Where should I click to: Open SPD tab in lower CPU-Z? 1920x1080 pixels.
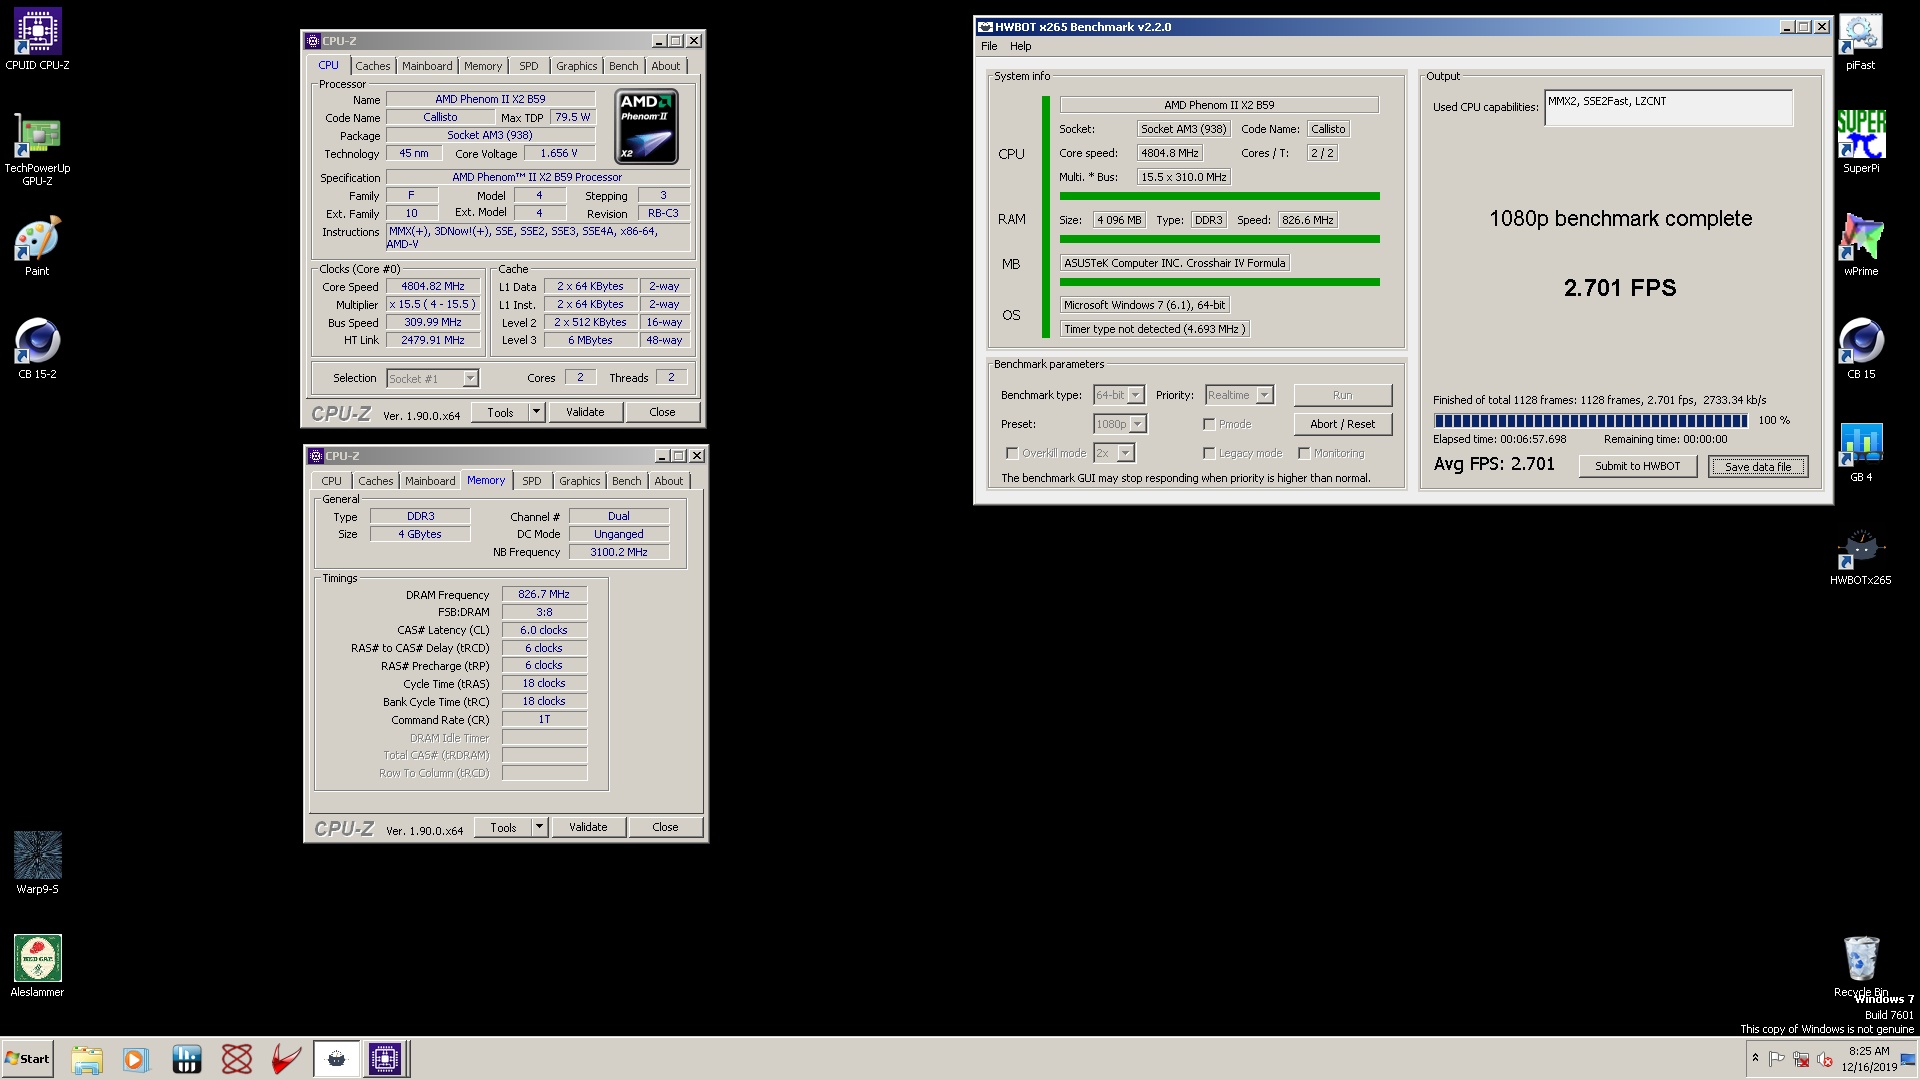pyautogui.click(x=532, y=481)
